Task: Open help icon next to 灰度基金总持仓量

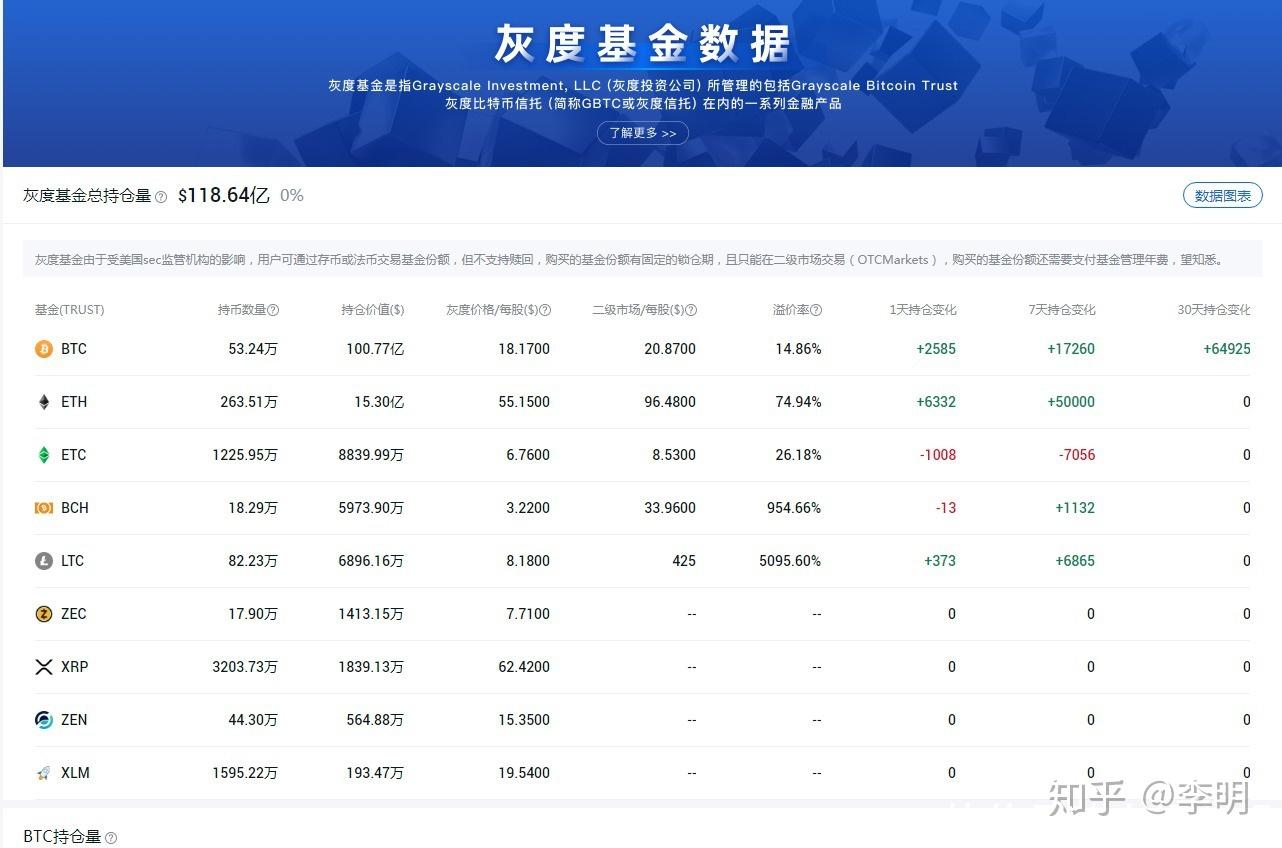Action: 161,197
